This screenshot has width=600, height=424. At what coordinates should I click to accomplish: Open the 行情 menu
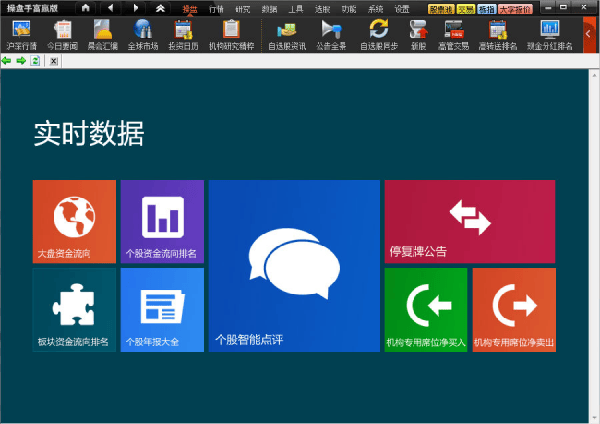[x=217, y=8]
